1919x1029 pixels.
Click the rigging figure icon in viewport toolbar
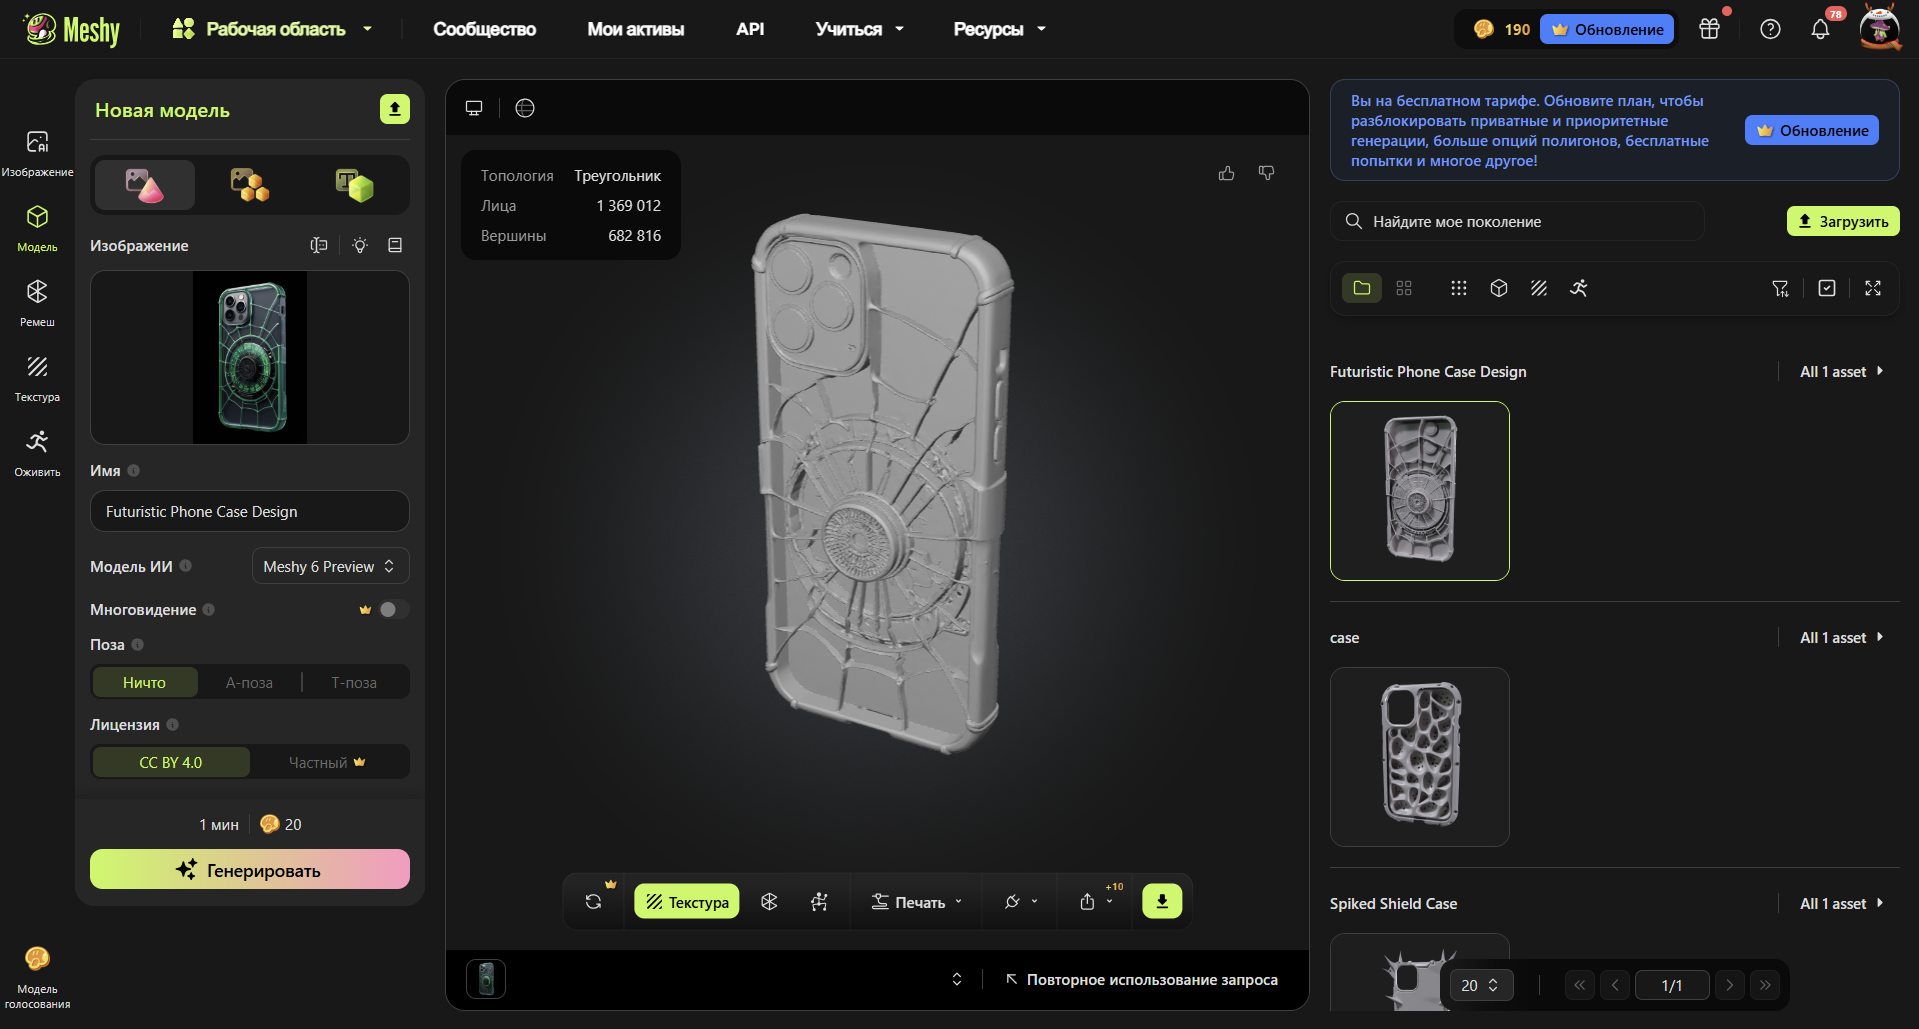[819, 902]
